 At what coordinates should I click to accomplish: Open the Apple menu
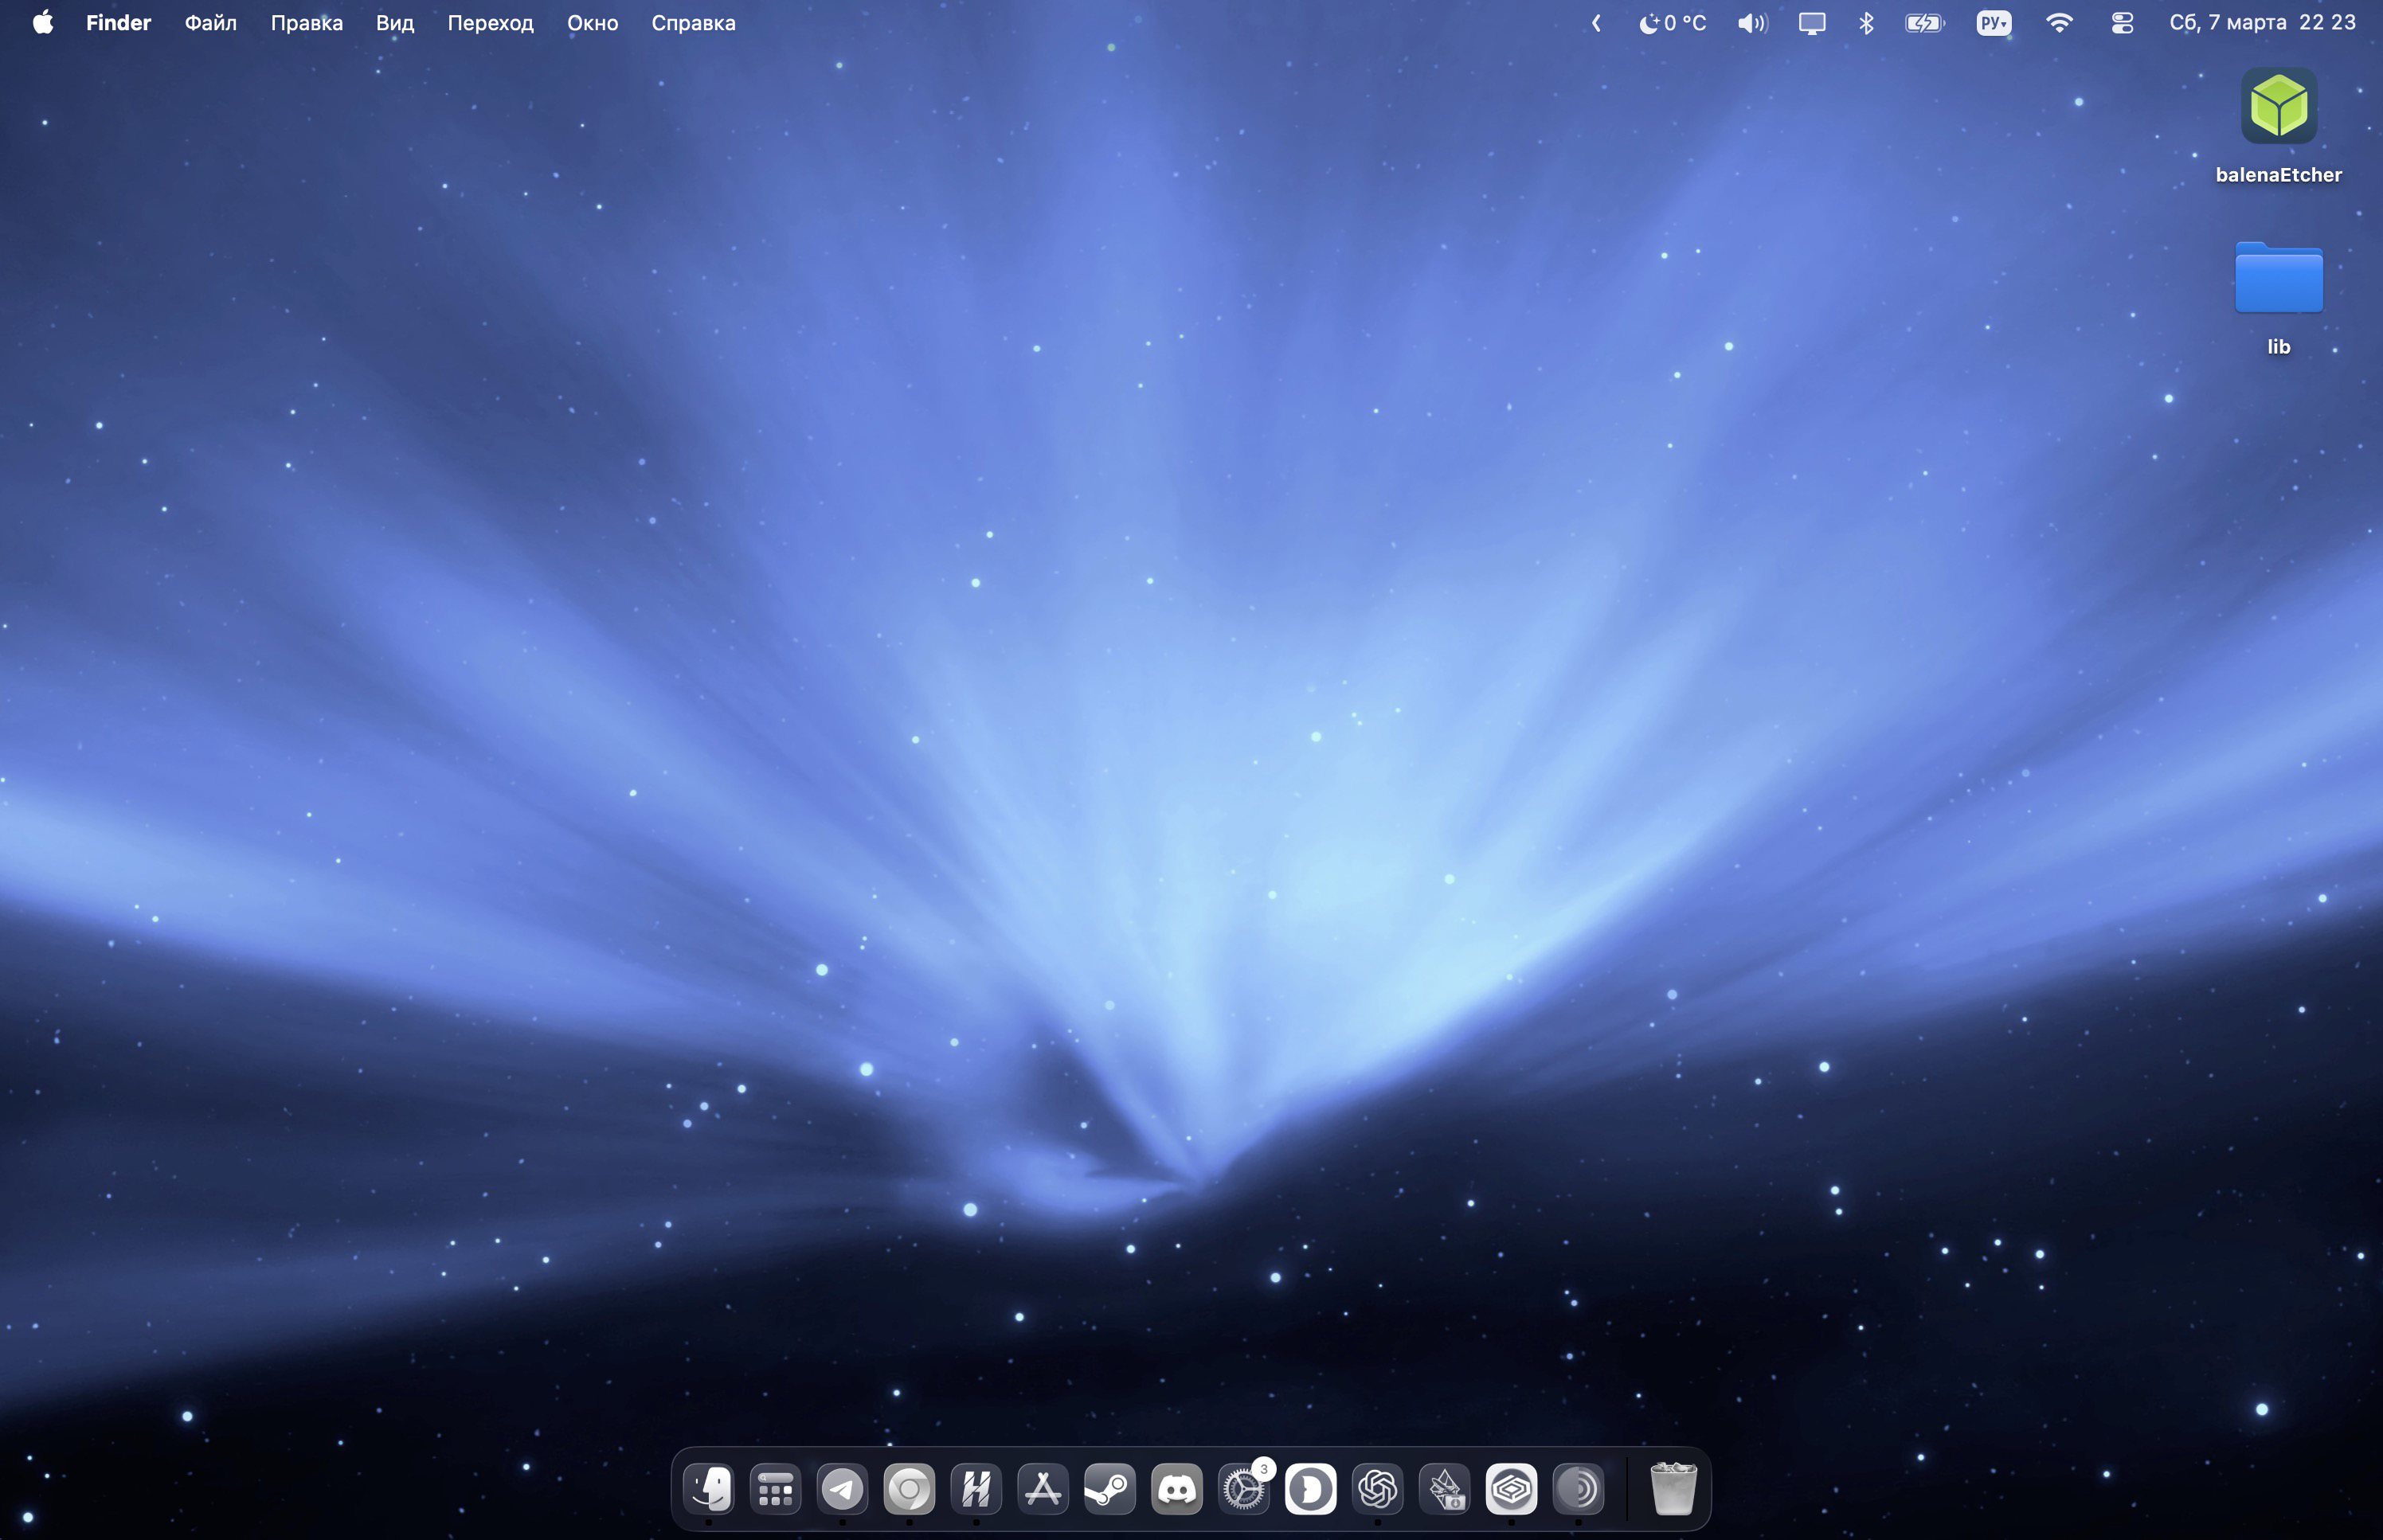coord(42,23)
